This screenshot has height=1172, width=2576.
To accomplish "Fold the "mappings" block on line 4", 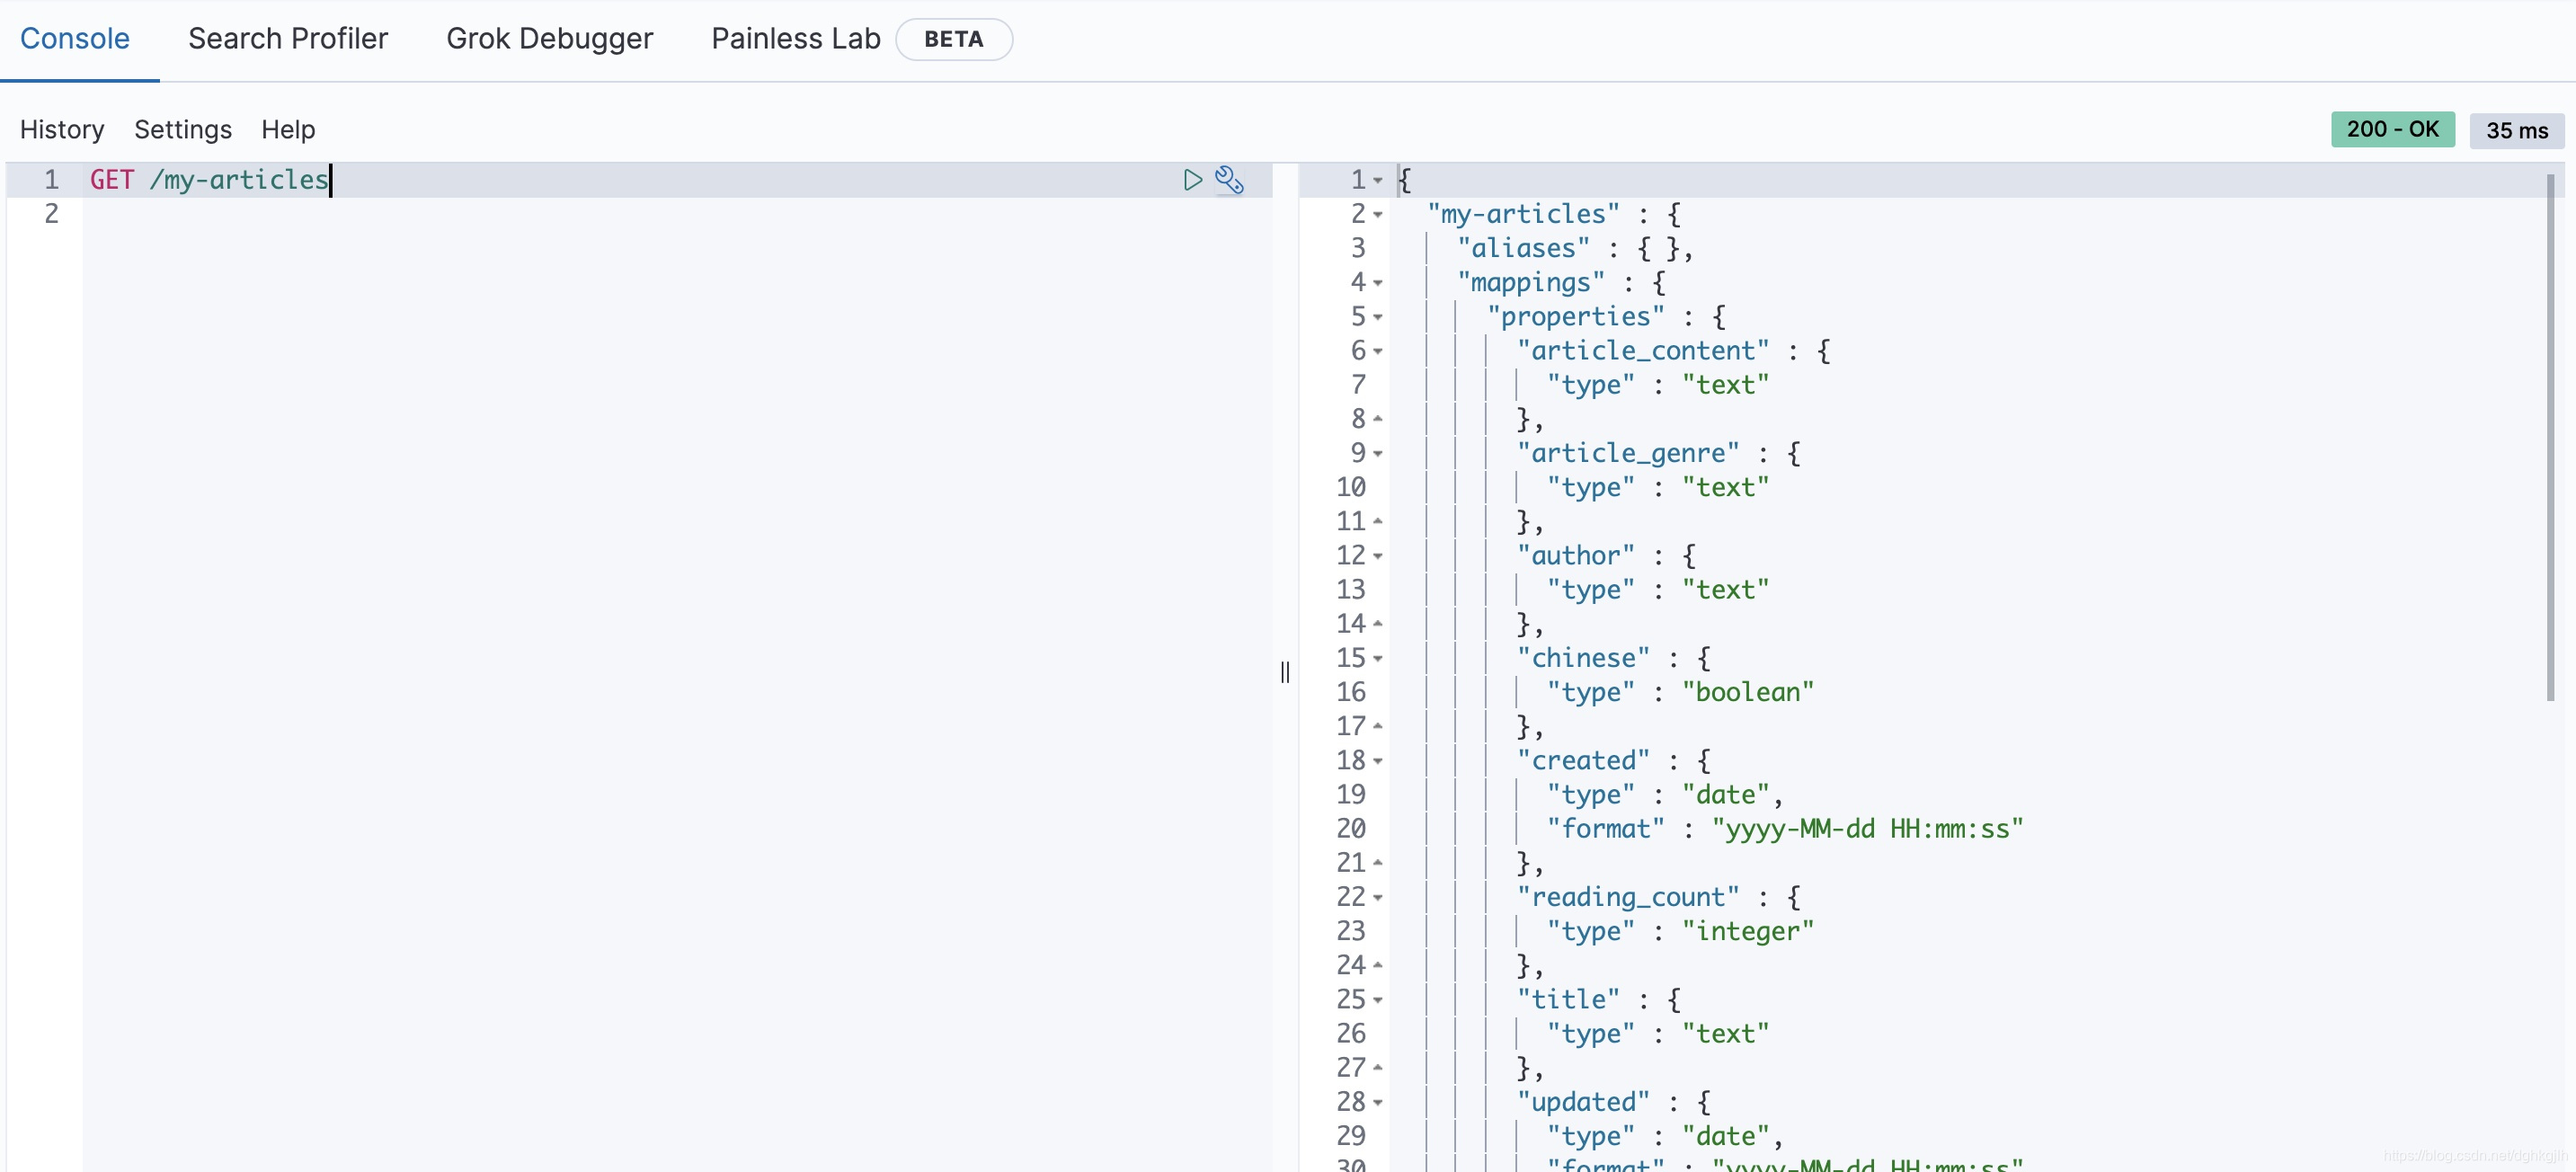I will click(1378, 283).
